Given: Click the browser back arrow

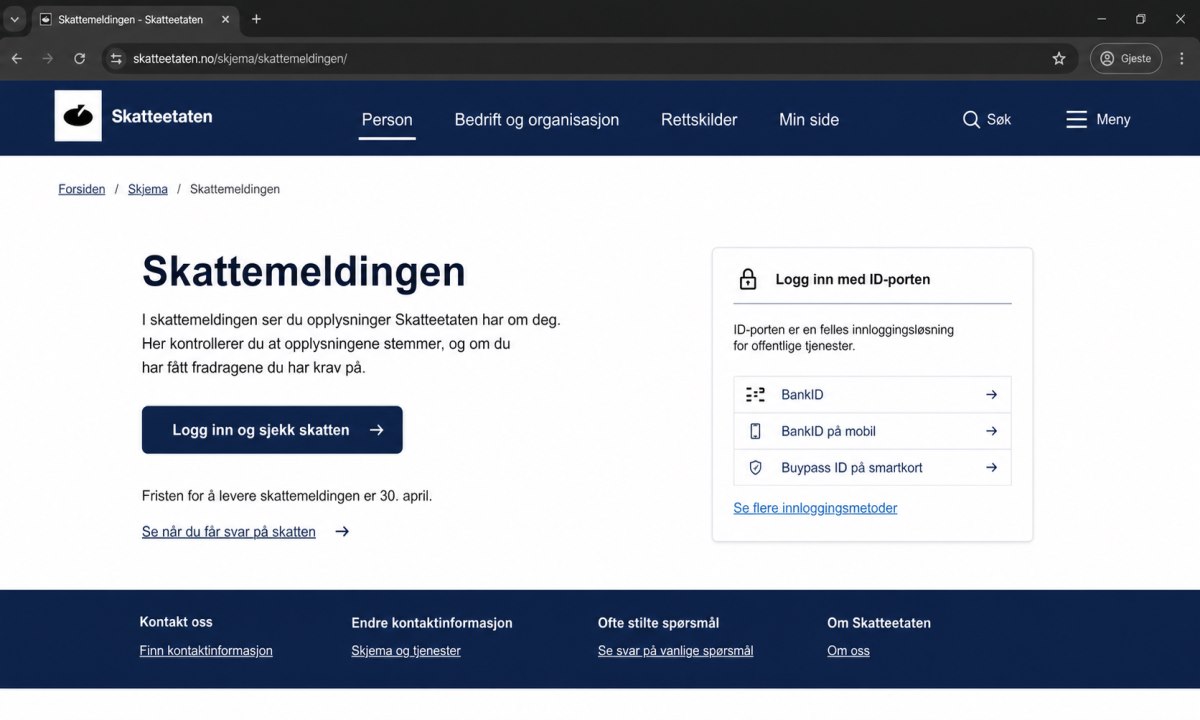Looking at the screenshot, I should pyautogui.click(x=16, y=58).
